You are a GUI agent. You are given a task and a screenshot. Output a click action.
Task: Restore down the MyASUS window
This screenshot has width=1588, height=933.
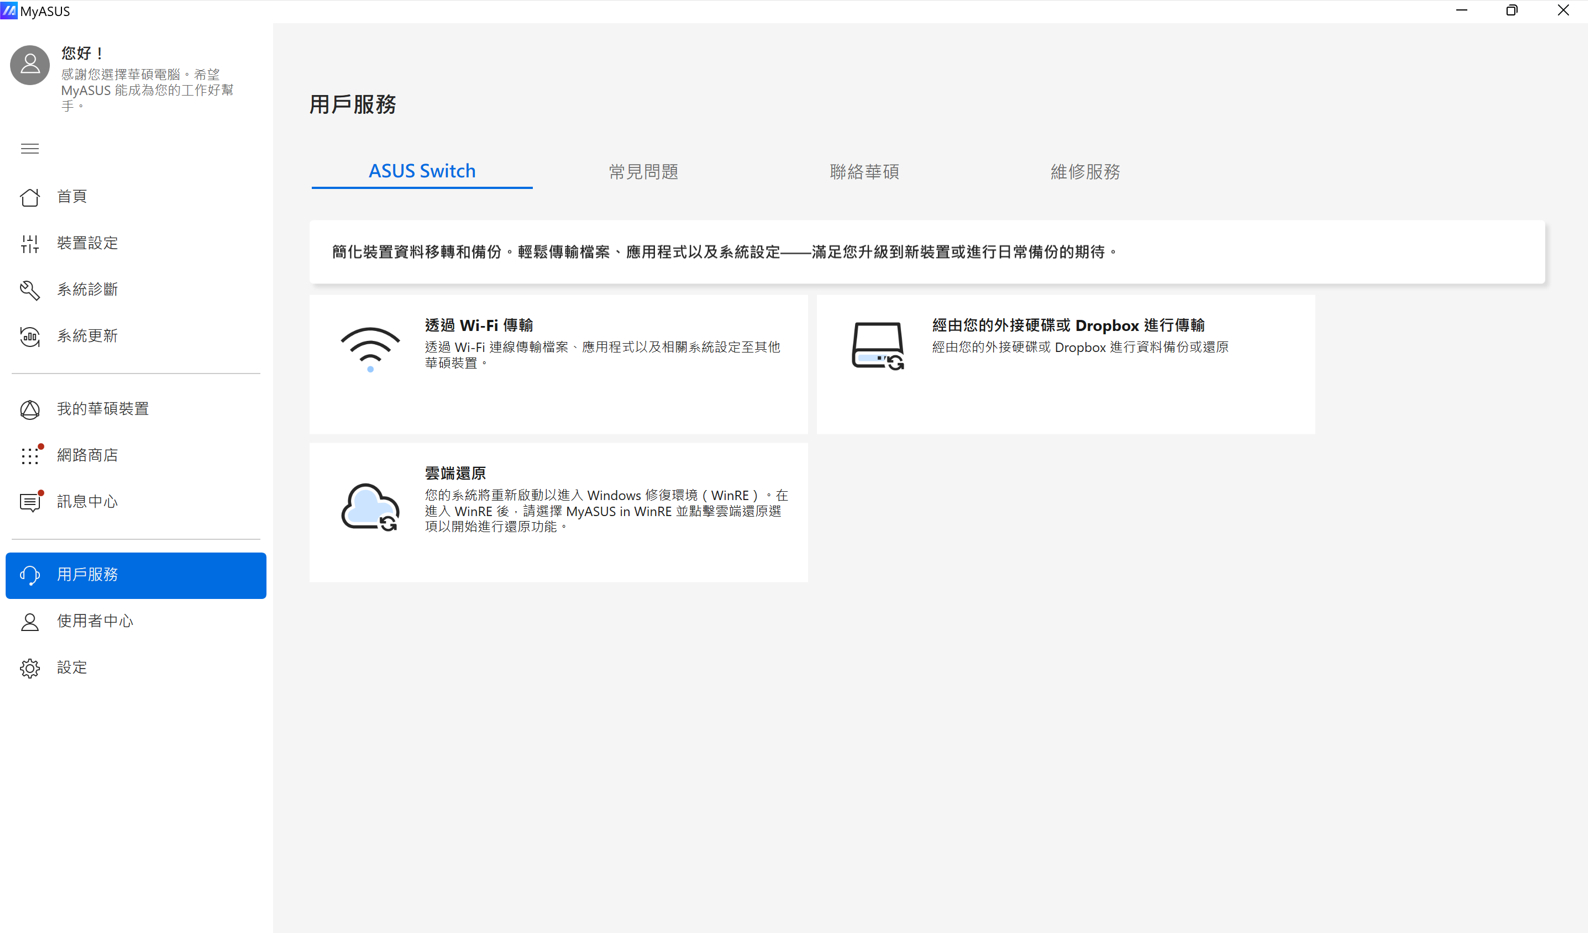(x=1512, y=11)
